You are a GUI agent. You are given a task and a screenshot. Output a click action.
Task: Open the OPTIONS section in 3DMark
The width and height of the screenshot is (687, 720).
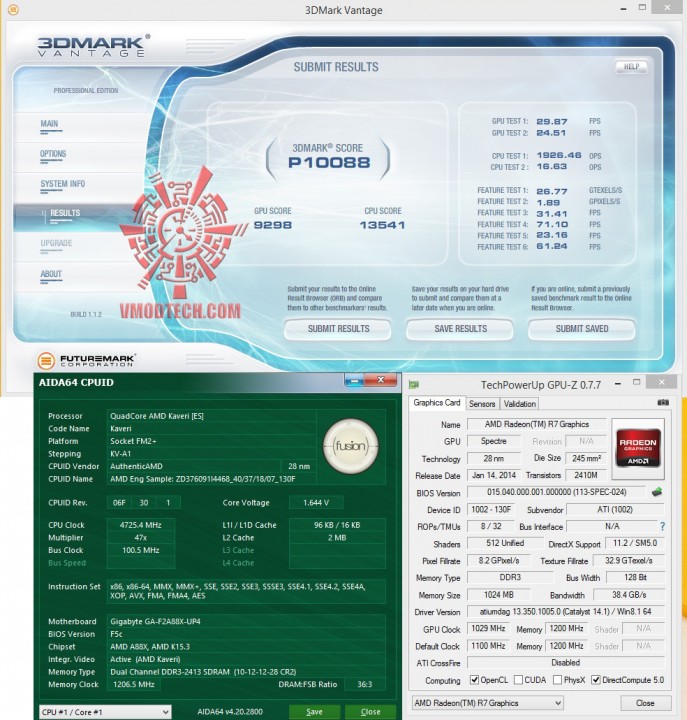(53, 154)
